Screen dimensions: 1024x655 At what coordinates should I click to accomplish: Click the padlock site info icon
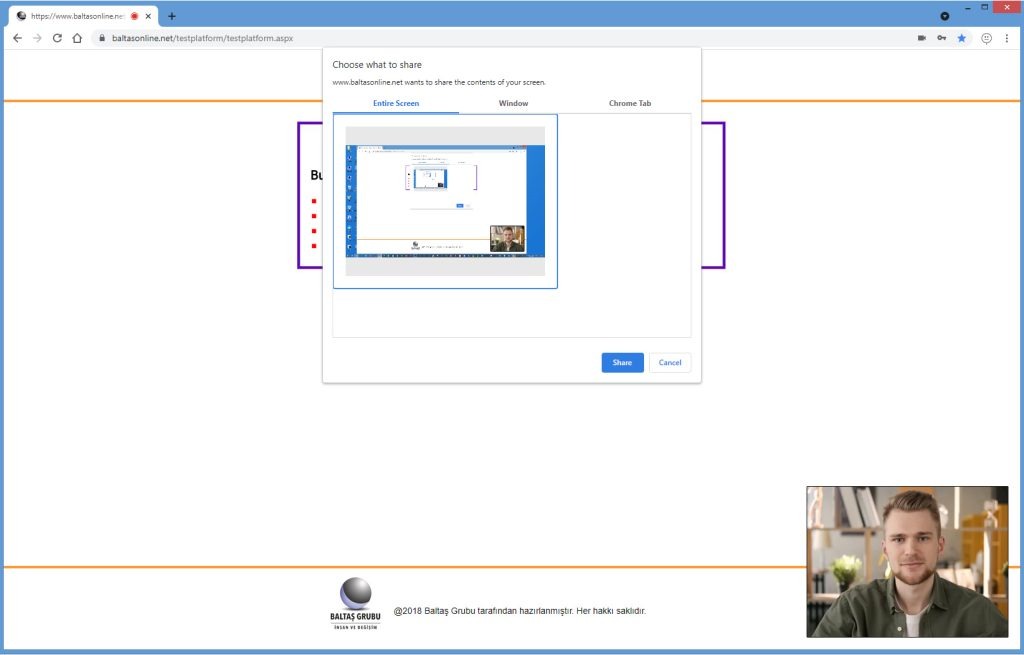(x=100, y=38)
